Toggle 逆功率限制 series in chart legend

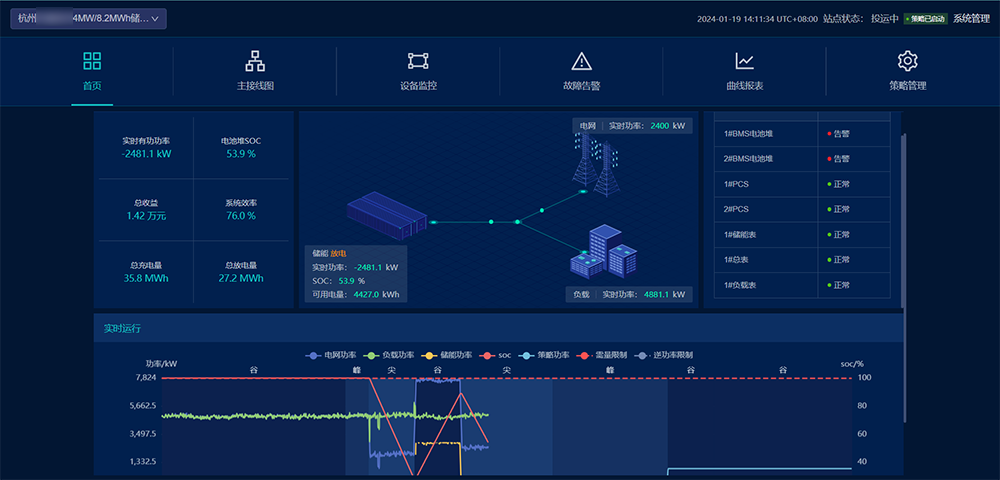tap(665, 355)
